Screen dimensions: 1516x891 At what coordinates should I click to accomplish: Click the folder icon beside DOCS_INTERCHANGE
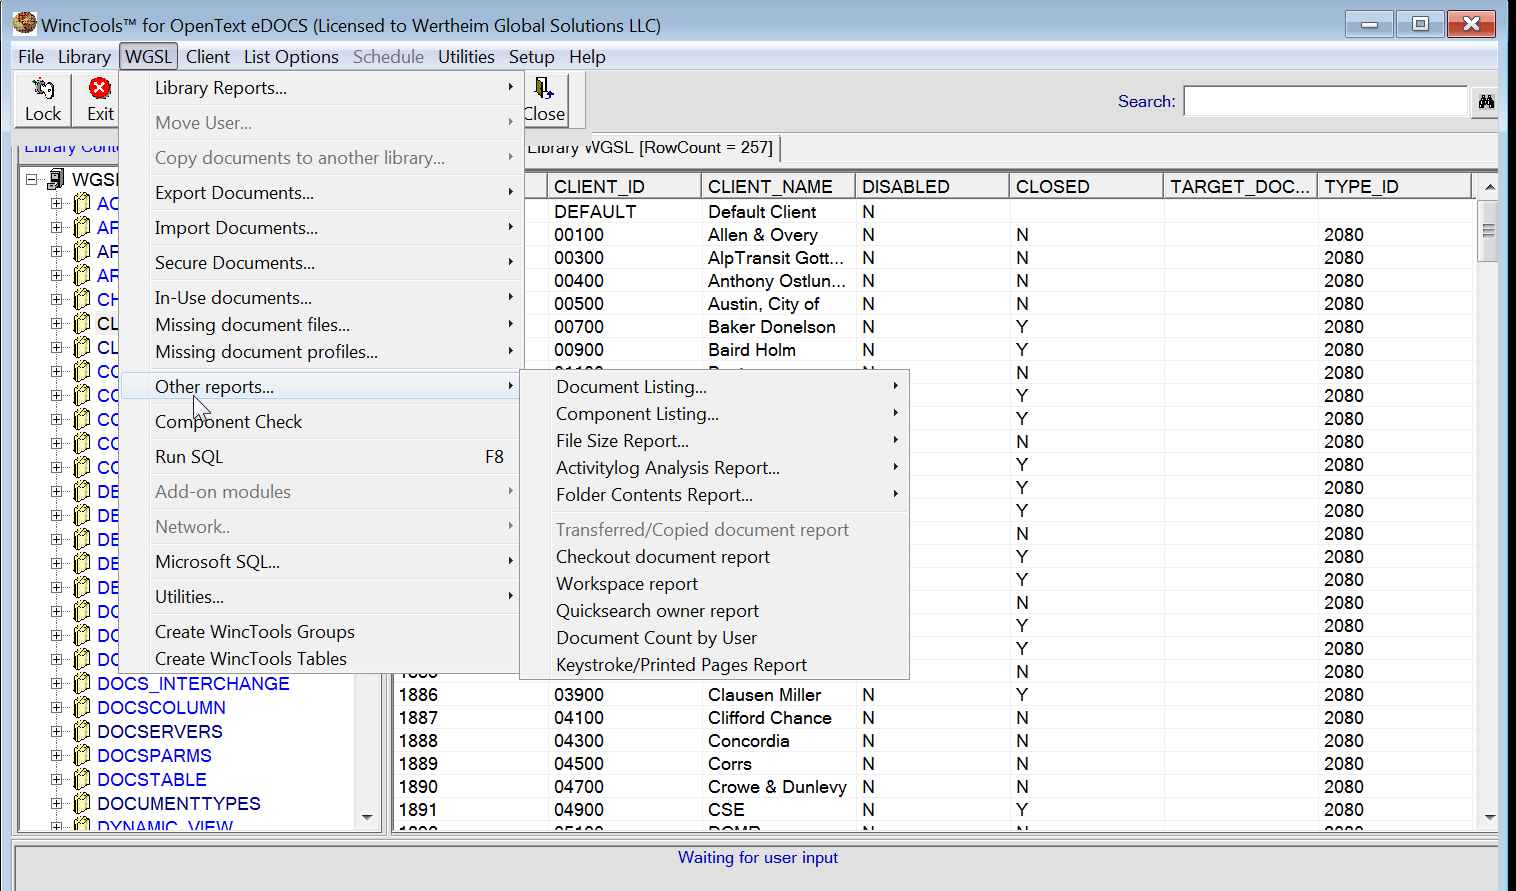tap(82, 684)
